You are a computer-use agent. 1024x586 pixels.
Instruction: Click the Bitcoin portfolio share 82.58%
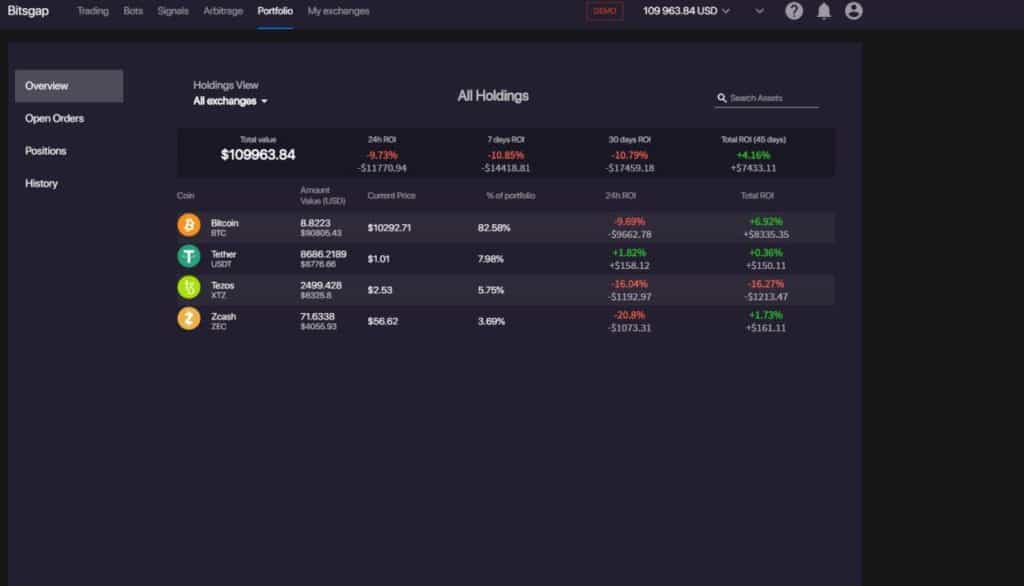tap(494, 228)
